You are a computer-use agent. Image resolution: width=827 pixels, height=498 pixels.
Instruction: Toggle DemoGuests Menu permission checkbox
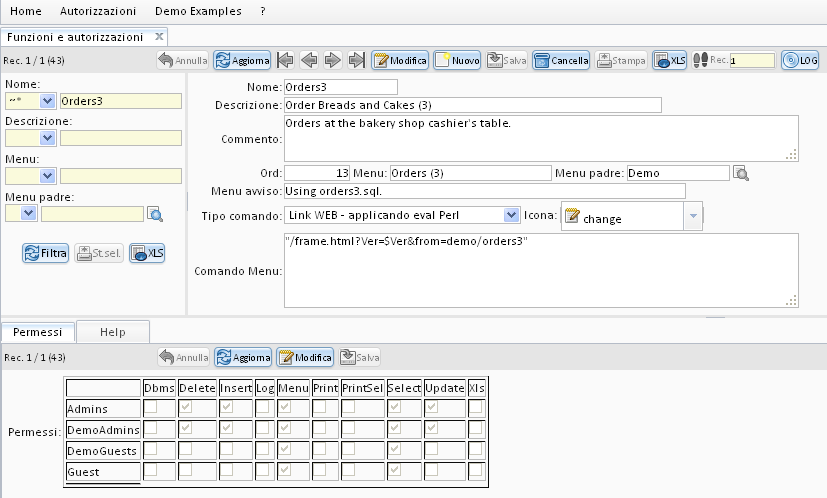pos(284,449)
